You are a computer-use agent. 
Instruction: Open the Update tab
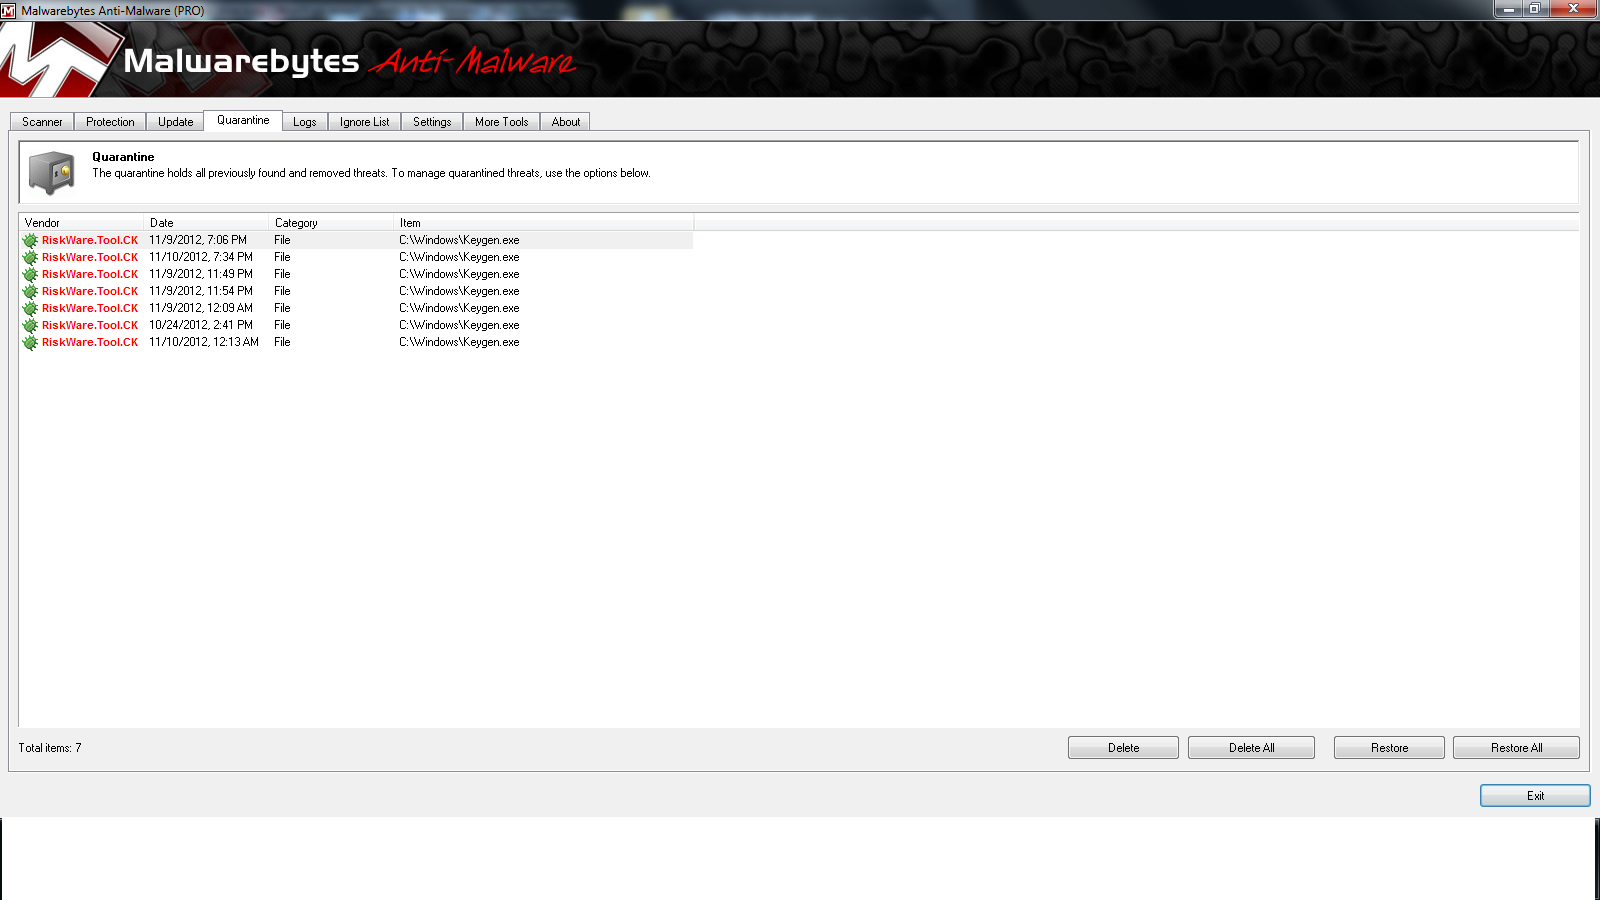pyautogui.click(x=176, y=122)
